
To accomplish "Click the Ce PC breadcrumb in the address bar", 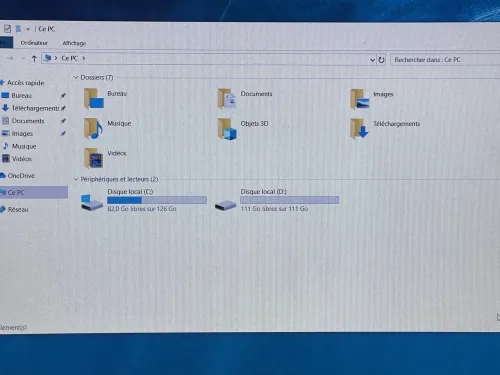I will (70, 58).
